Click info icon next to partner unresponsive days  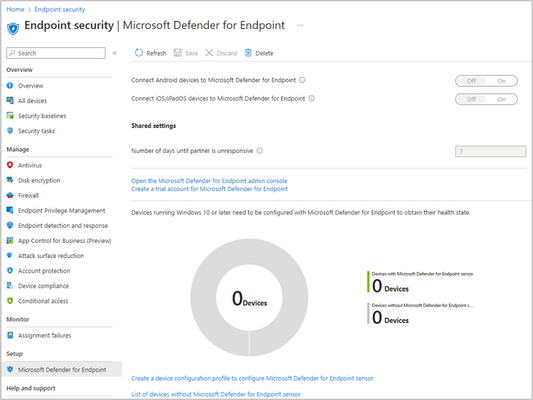coord(260,151)
